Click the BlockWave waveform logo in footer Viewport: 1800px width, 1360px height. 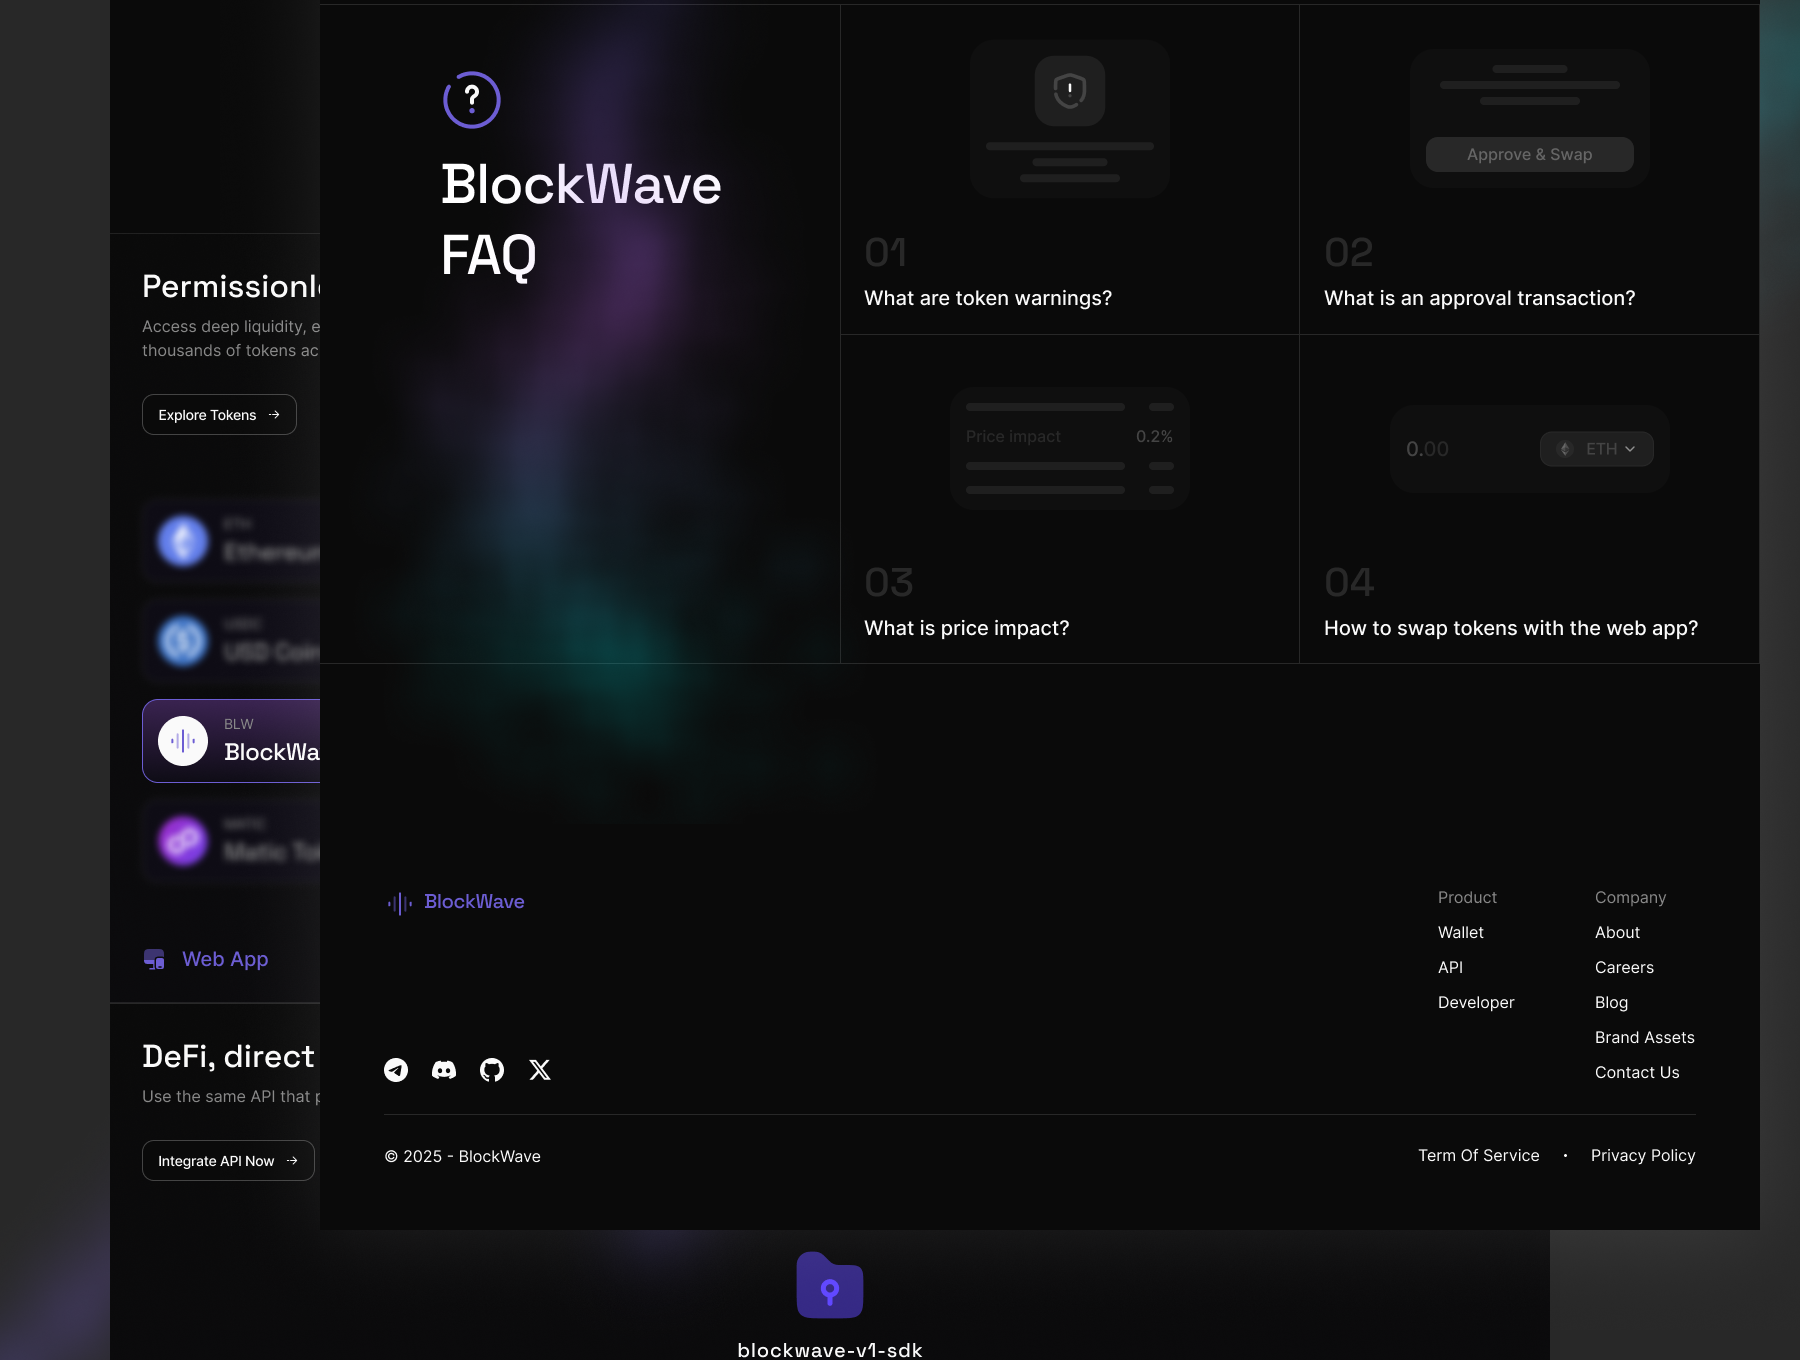pyautogui.click(x=400, y=903)
